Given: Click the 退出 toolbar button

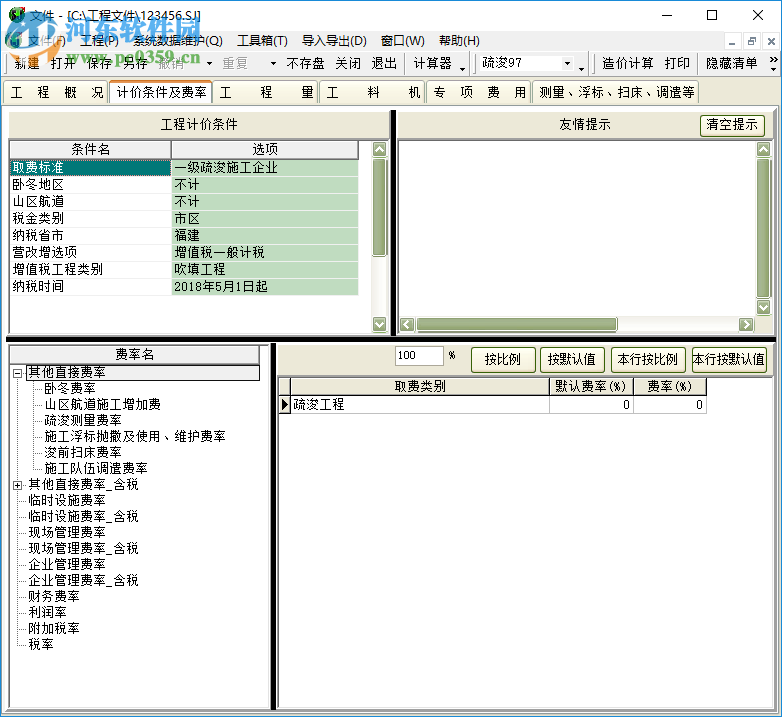Looking at the screenshot, I should pos(384,63).
